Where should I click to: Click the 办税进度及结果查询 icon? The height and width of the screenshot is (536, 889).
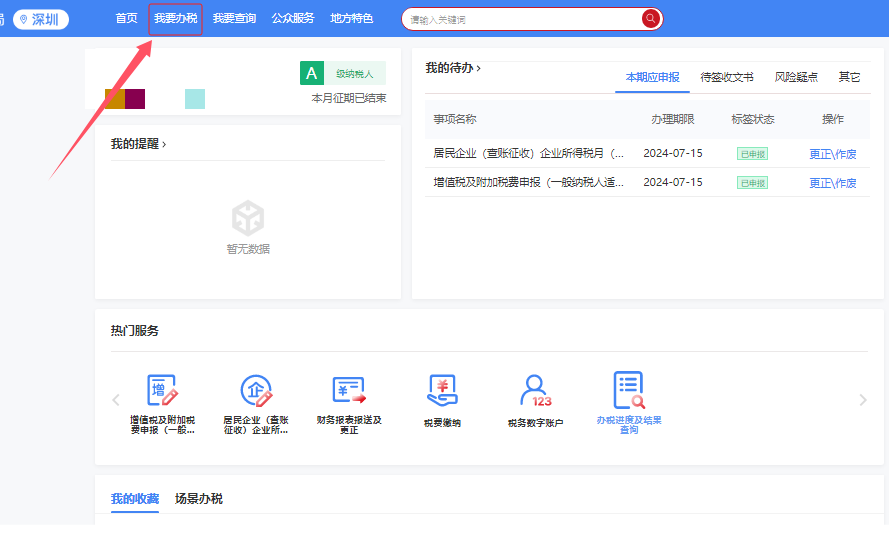[628, 392]
